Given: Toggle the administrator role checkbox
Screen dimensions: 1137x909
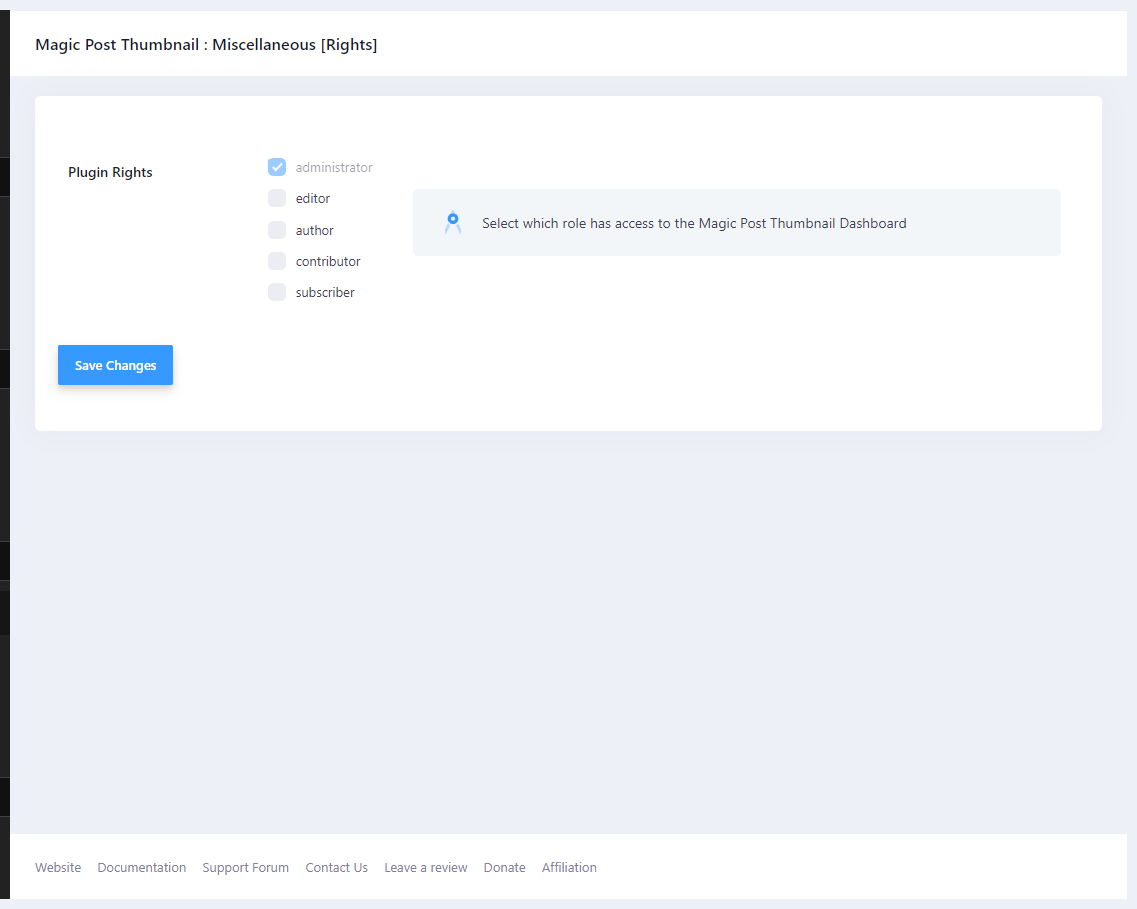Looking at the screenshot, I should point(277,167).
